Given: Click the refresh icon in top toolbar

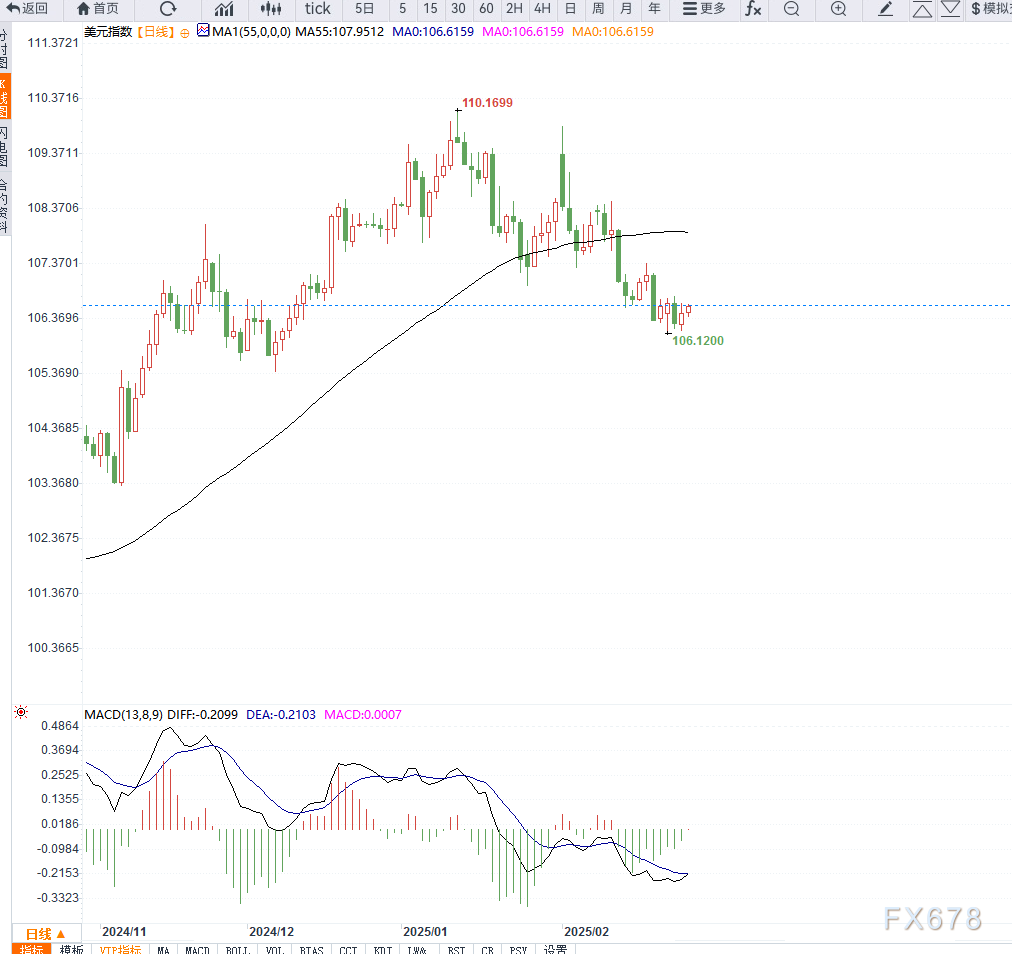Looking at the screenshot, I should pos(168,9).
